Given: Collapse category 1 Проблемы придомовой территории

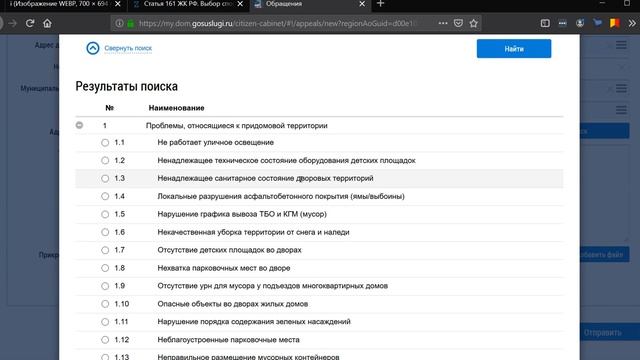Looking at the screenshot, I should [80, 125].
